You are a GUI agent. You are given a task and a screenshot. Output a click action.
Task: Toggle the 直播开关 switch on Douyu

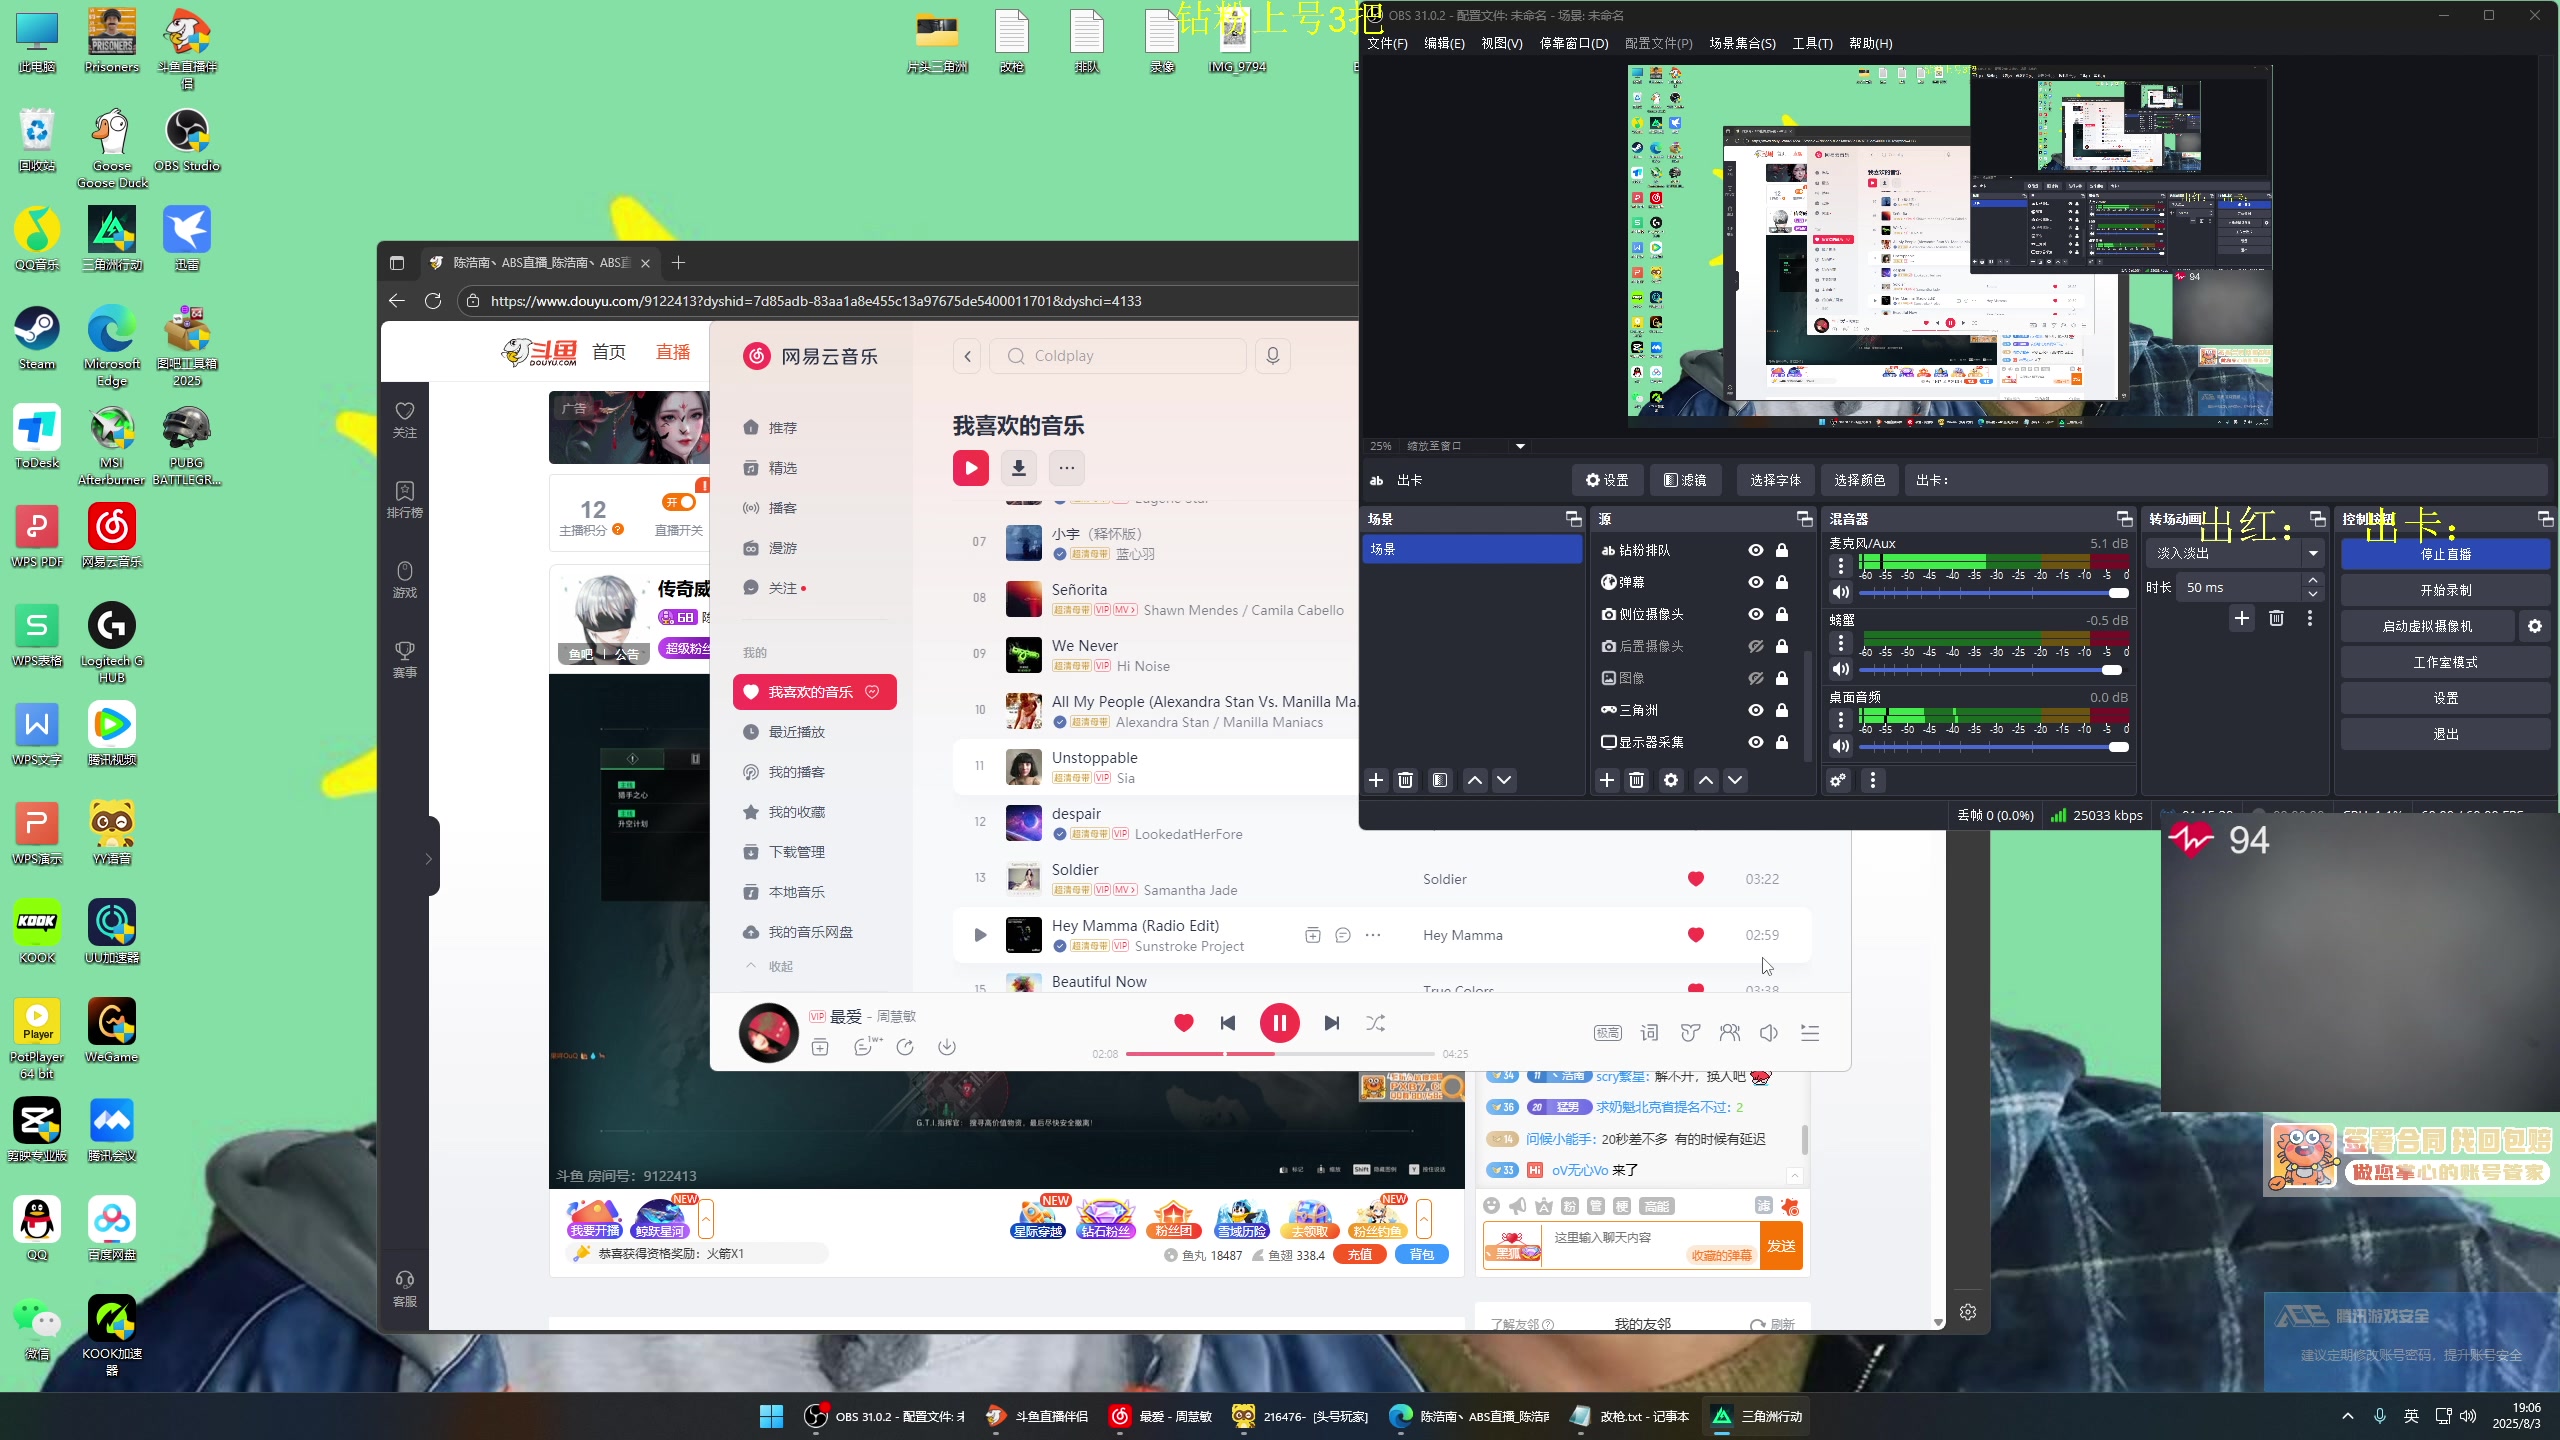(679, 501)
